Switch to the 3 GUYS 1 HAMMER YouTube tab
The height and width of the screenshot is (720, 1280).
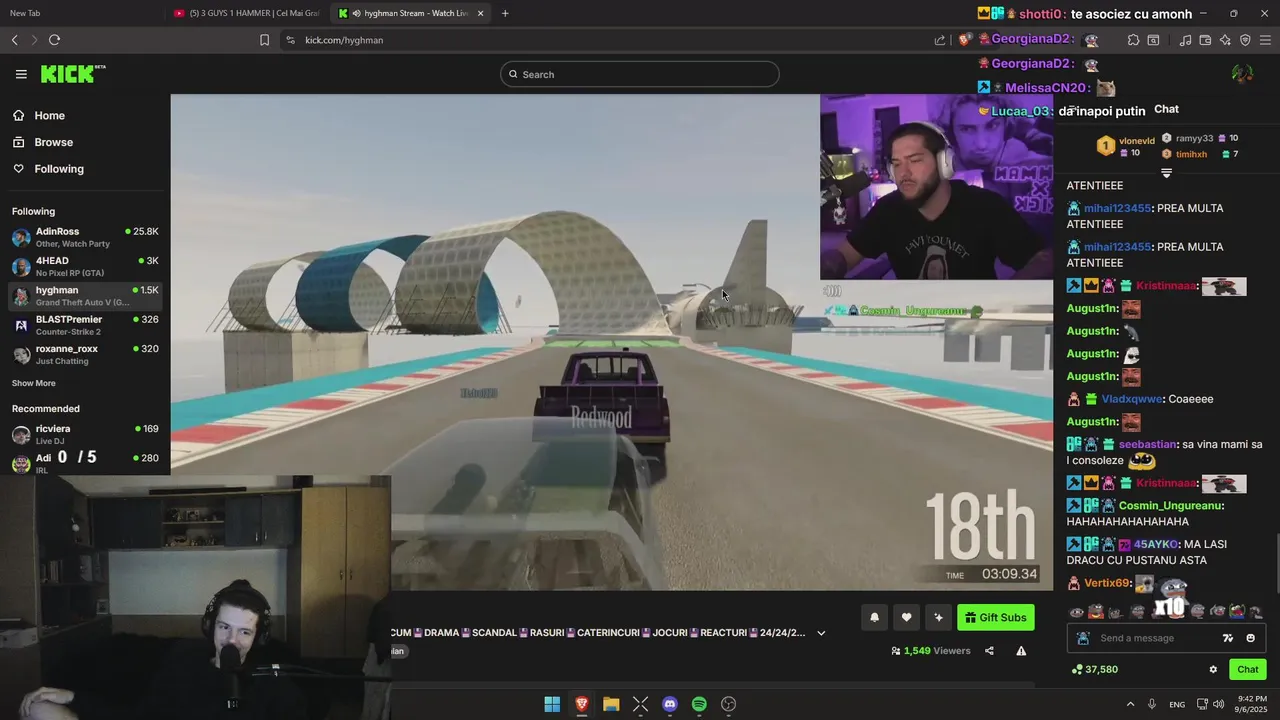tap(247, 13)
